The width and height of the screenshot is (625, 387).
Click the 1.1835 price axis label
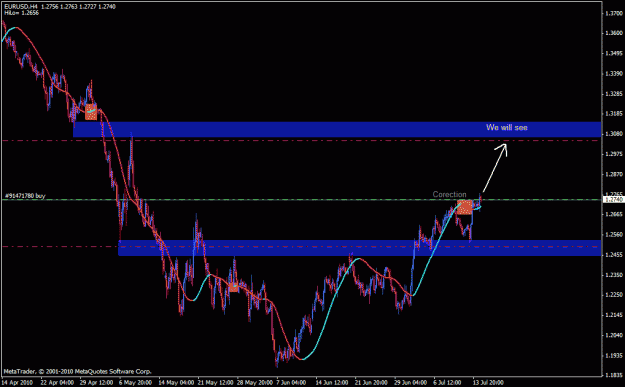point(613,375)
